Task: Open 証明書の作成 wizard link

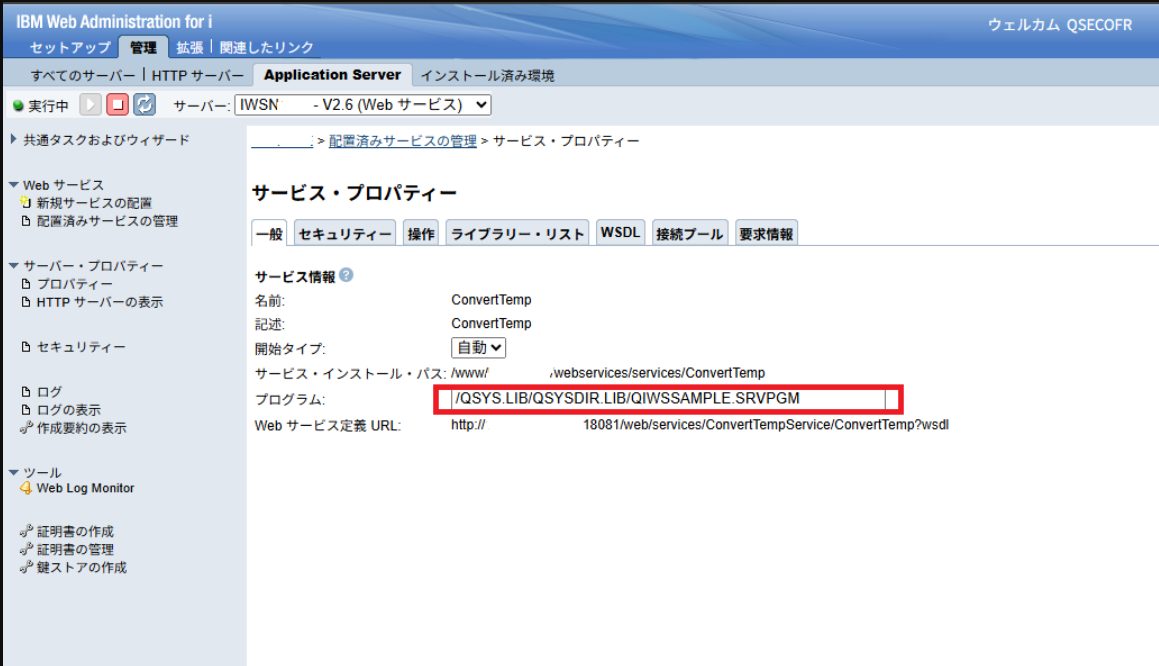Action: point(75,531)
